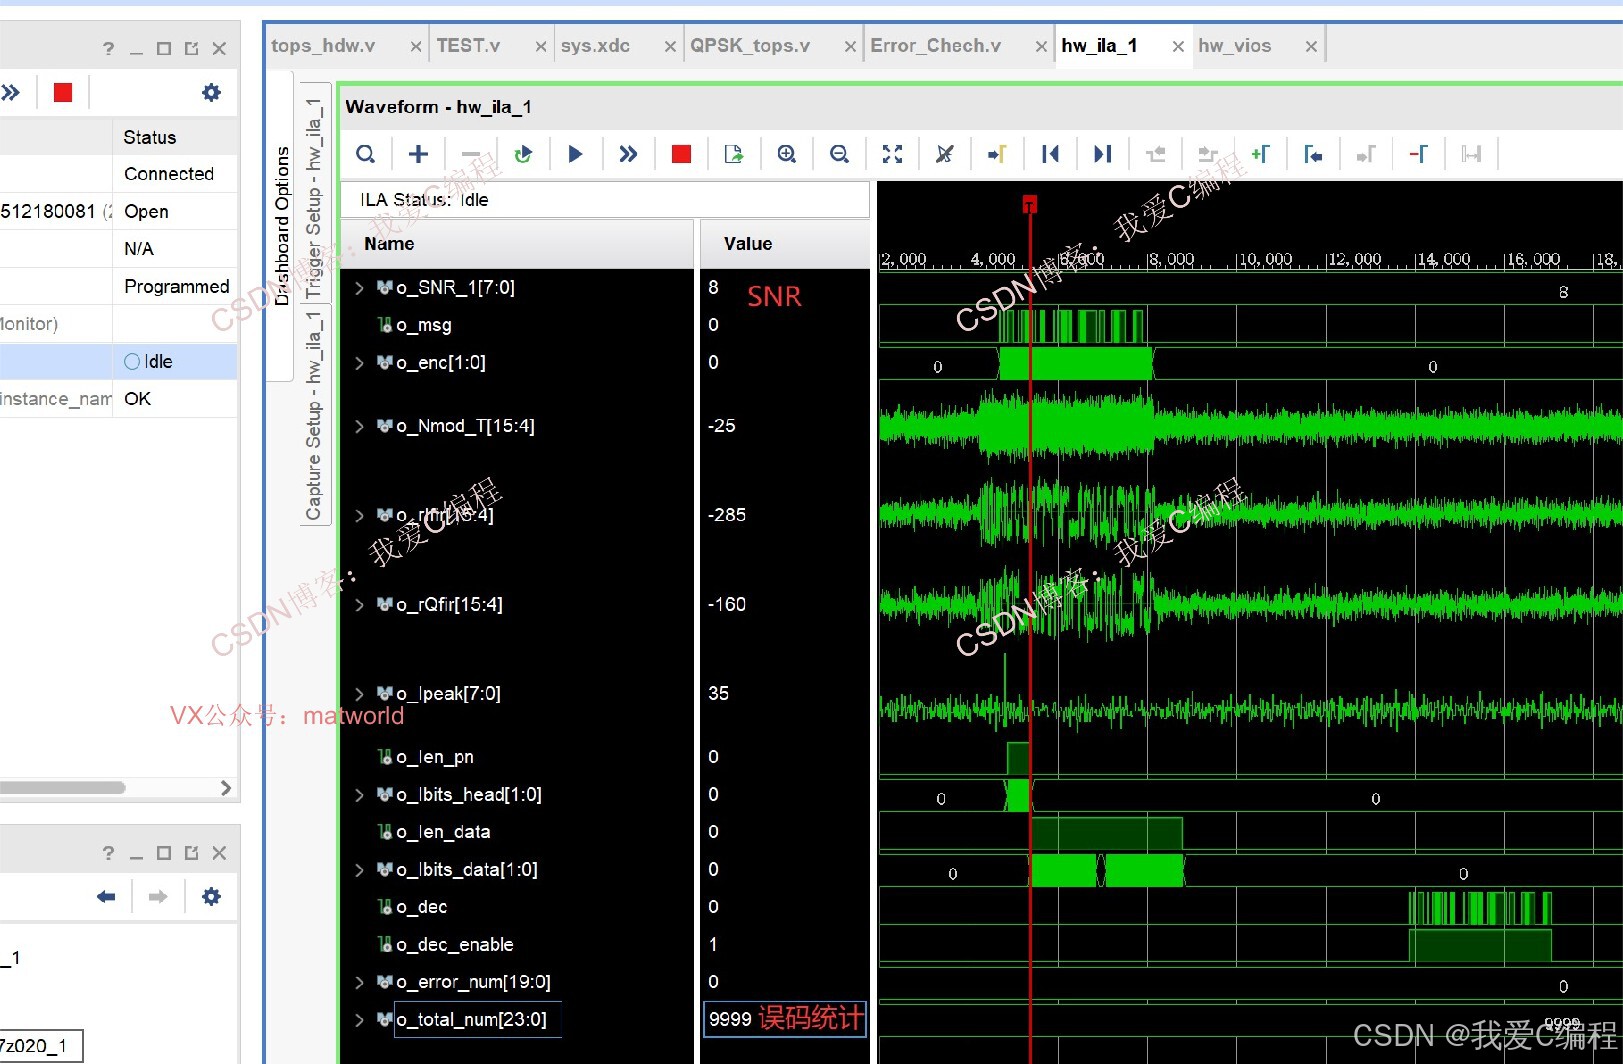Click the properties panel back arrow

pyautogui.click(x=106, y=897)
